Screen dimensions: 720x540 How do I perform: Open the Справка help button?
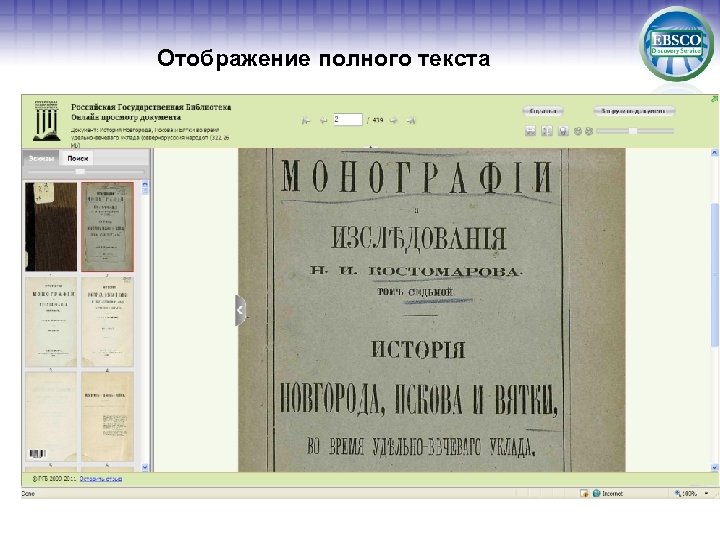(x=543, y=111)
